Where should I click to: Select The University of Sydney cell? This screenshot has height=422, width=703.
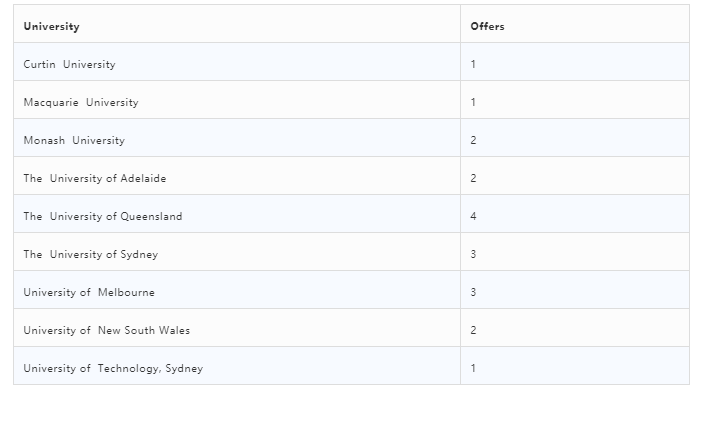(x=237, y=252)
